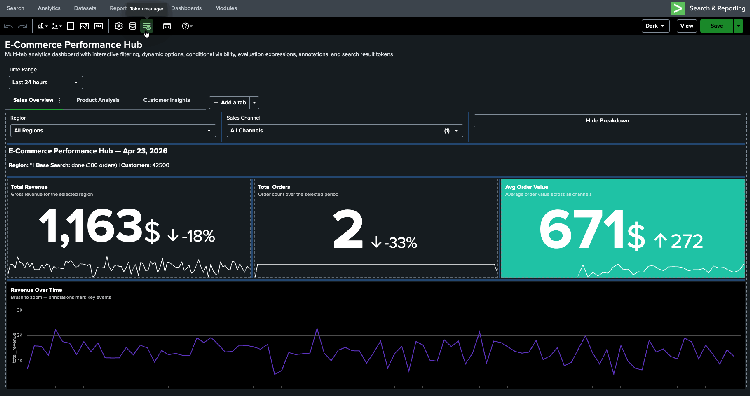Select the rectangle shape tool icon
750x396 pixels.
coord(70,26)
